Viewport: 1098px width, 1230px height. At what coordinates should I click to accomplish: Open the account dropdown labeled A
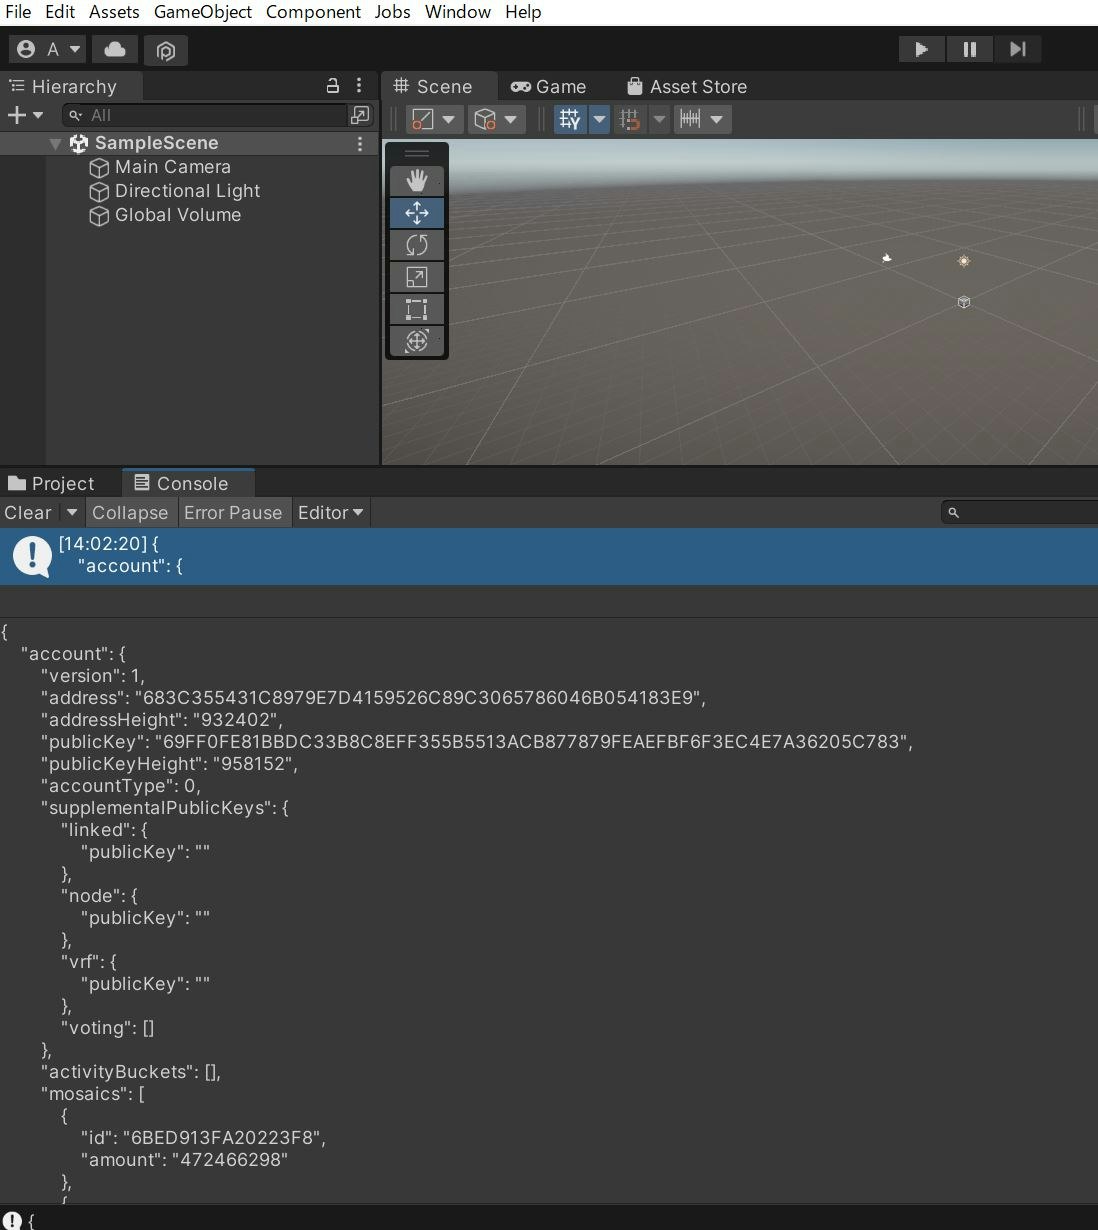[x=48, y=49]
